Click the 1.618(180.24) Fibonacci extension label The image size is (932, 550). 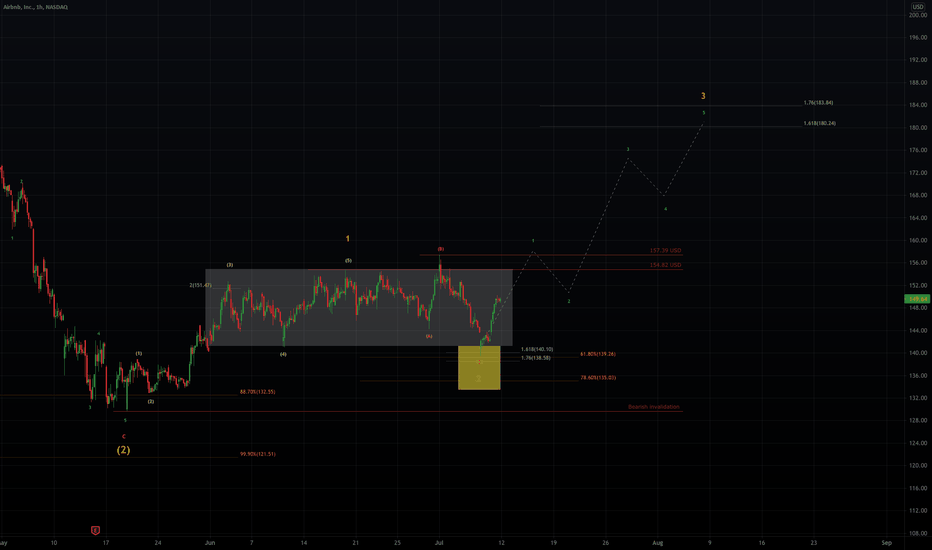click(819, 124)
